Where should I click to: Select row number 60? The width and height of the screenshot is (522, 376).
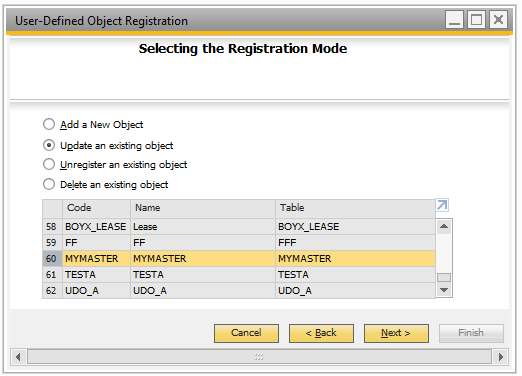coord(52,259)
